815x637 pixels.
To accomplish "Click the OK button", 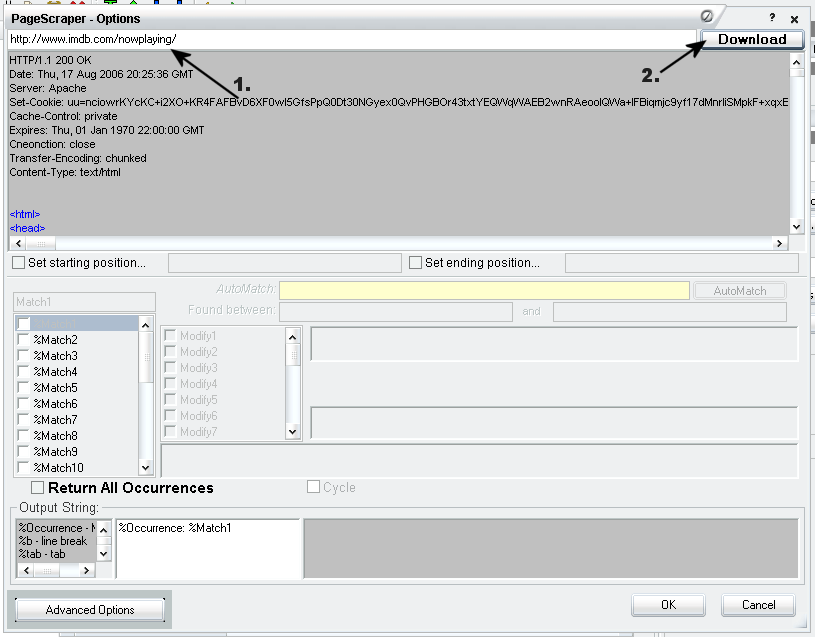I will (668, 605).
